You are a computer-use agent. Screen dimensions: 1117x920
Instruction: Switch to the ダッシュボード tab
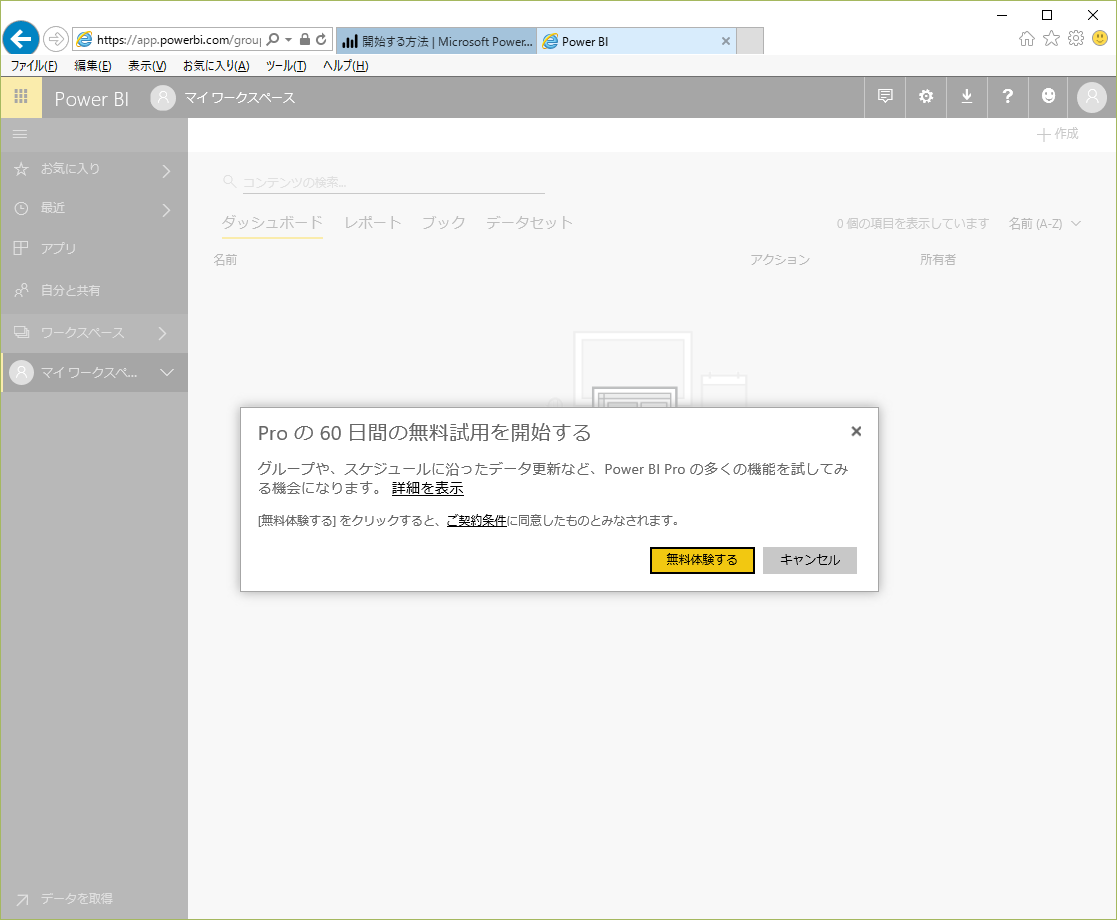pos(272,222)
